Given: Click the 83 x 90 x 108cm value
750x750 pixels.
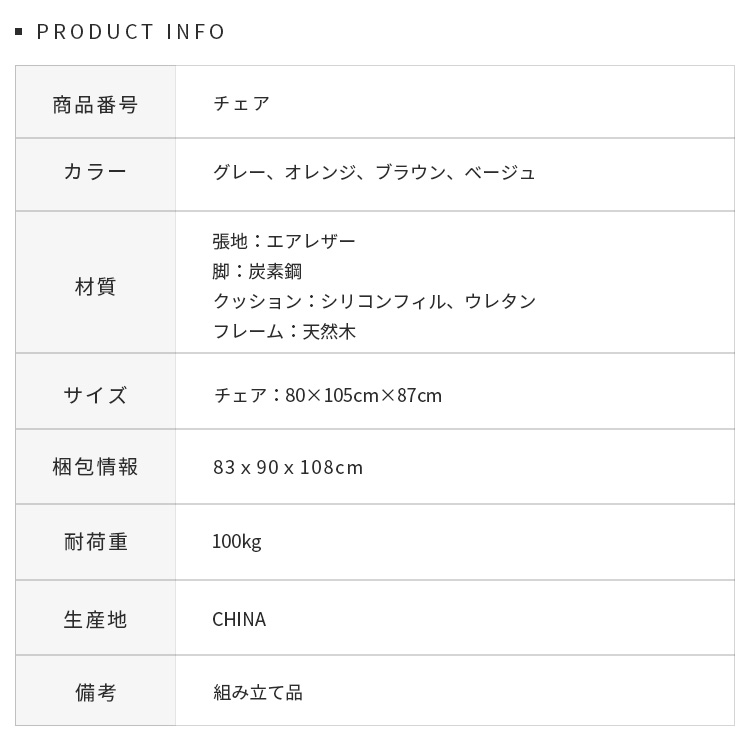Looking at the screenshot, I should [x=288, y=467].
